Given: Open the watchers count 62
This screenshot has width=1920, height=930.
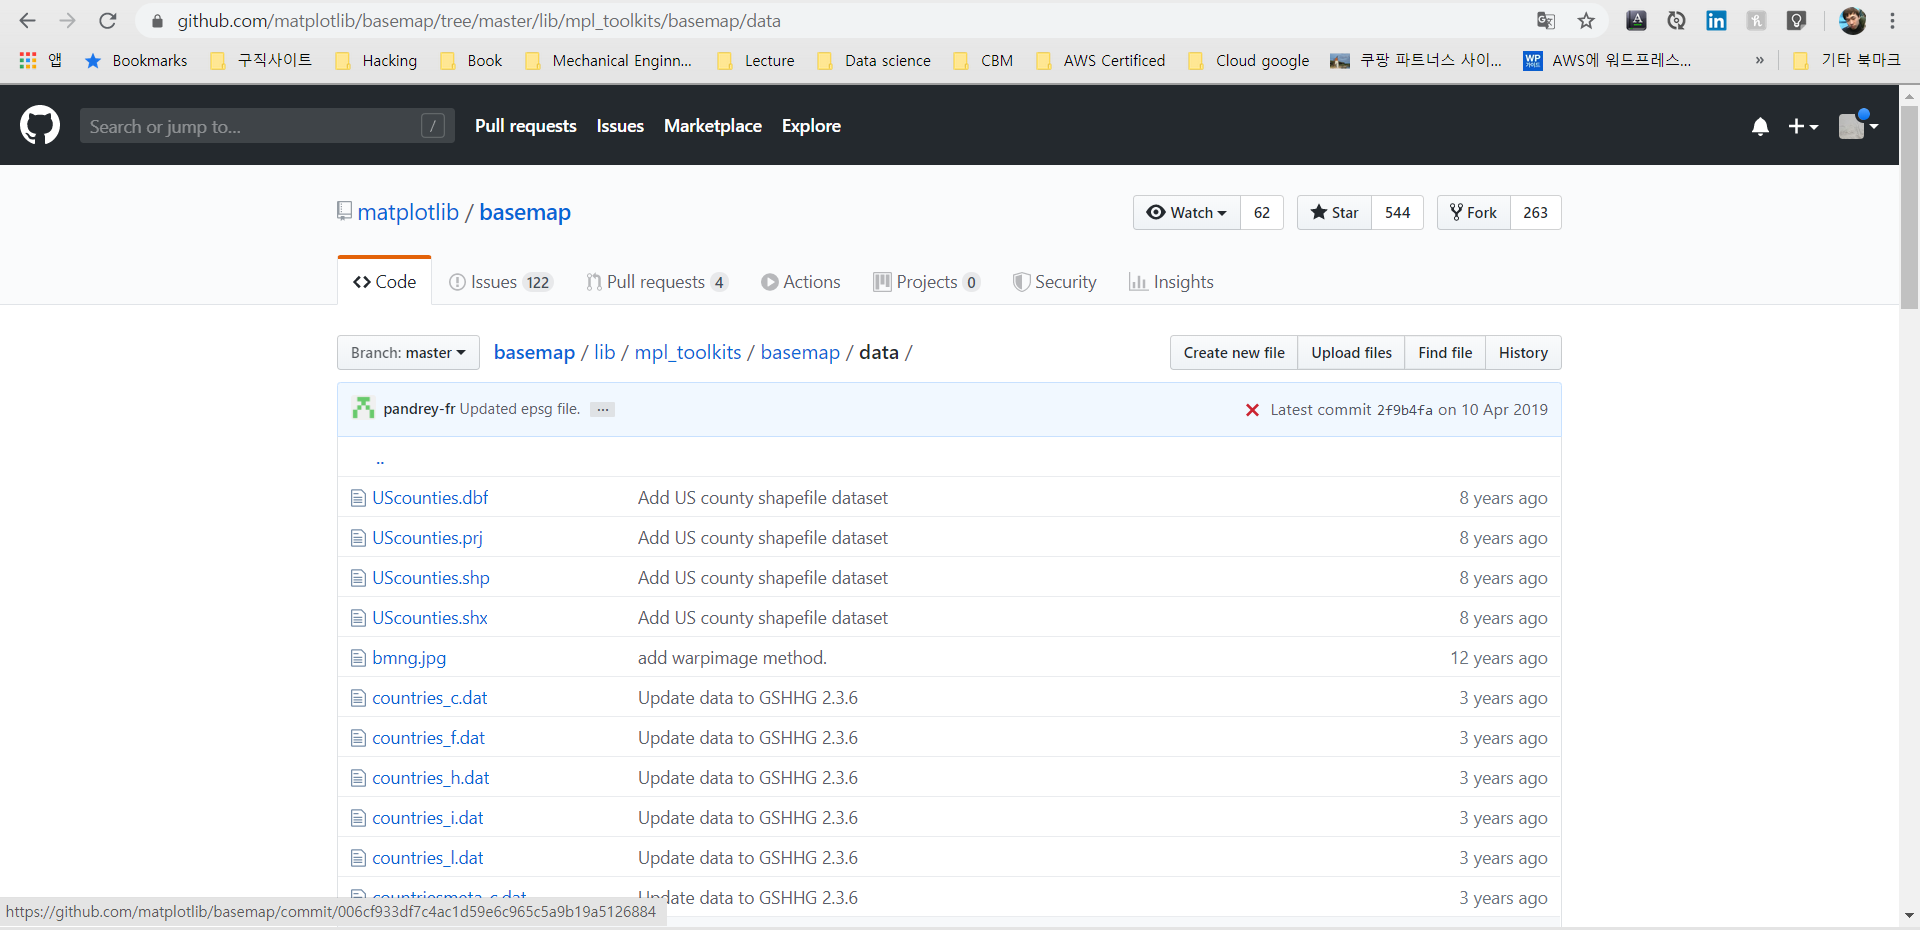Looking at the screenshot, I should [x=1262, y=213].
